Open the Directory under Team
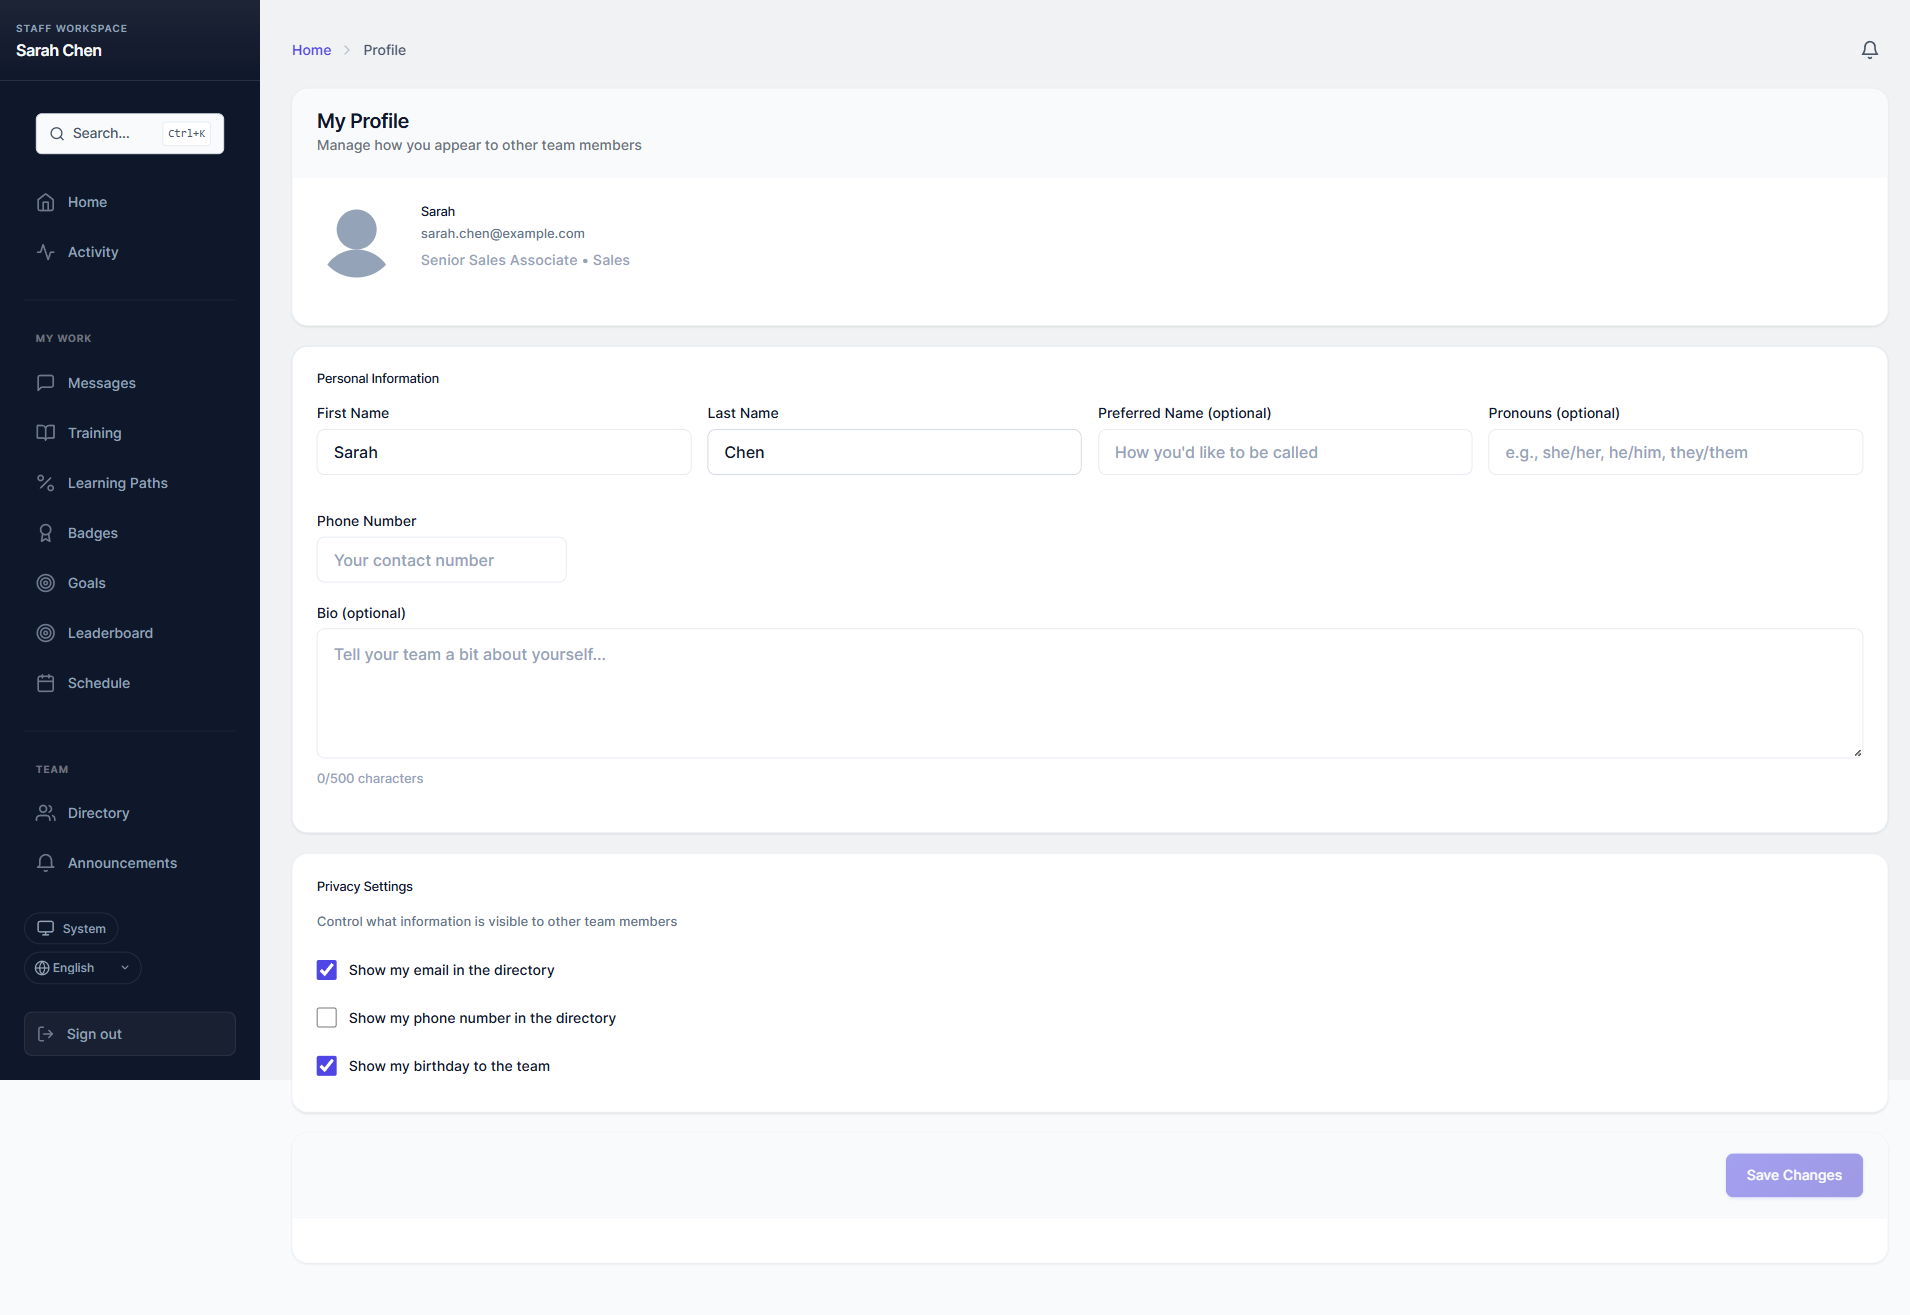Viewport: 1910px width, 1315px height. tap(98, 813)
